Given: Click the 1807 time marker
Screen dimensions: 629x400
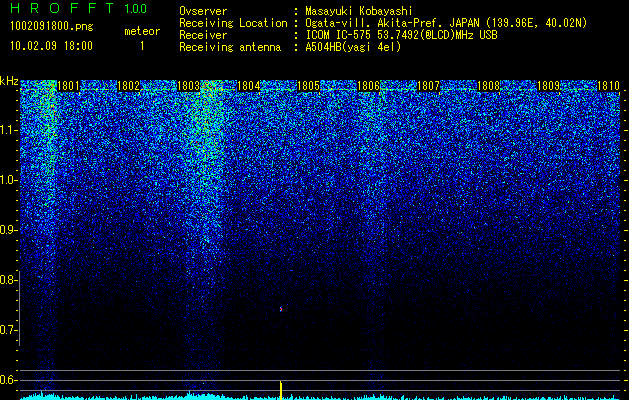Looking at the screenshot, I should pyautogui.click(x=428, y=86).
